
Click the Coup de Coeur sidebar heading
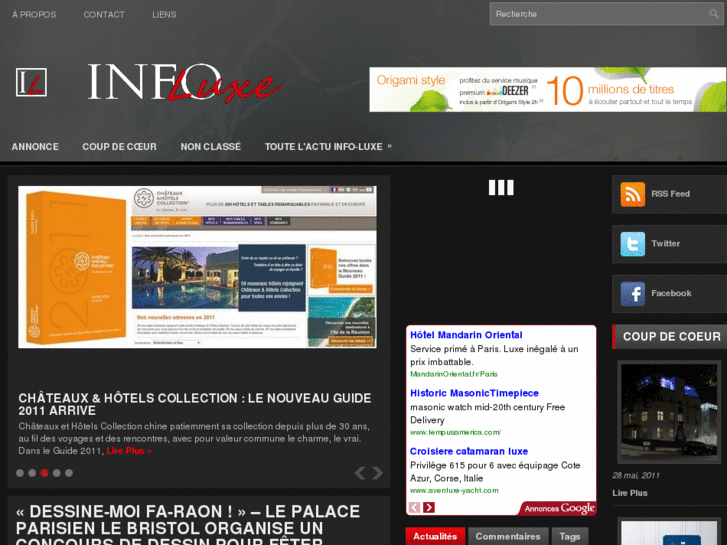click(672, 337)
